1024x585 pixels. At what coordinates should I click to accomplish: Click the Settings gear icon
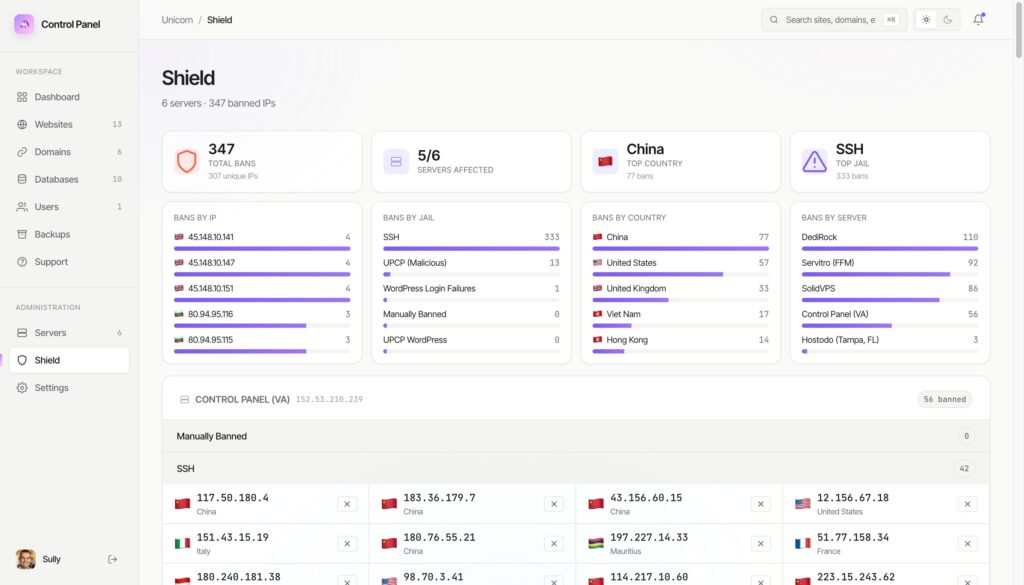[x=22, y=388]
